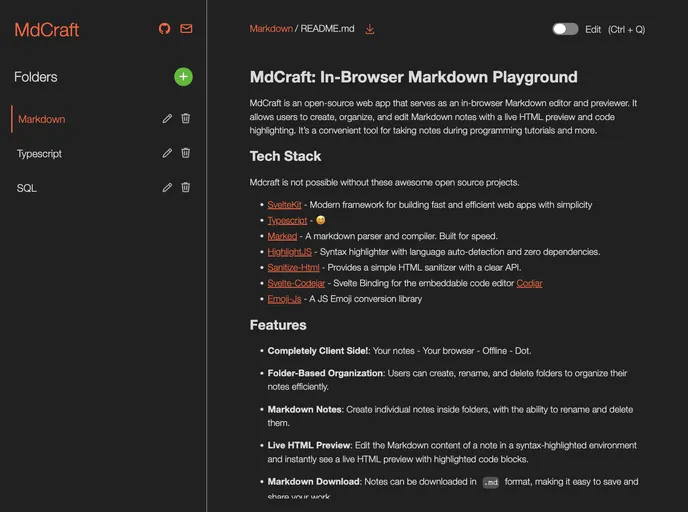Select the Typescript folder
Image resolution: width=688 pixels, height=512 pixels.
coord(39,154)
